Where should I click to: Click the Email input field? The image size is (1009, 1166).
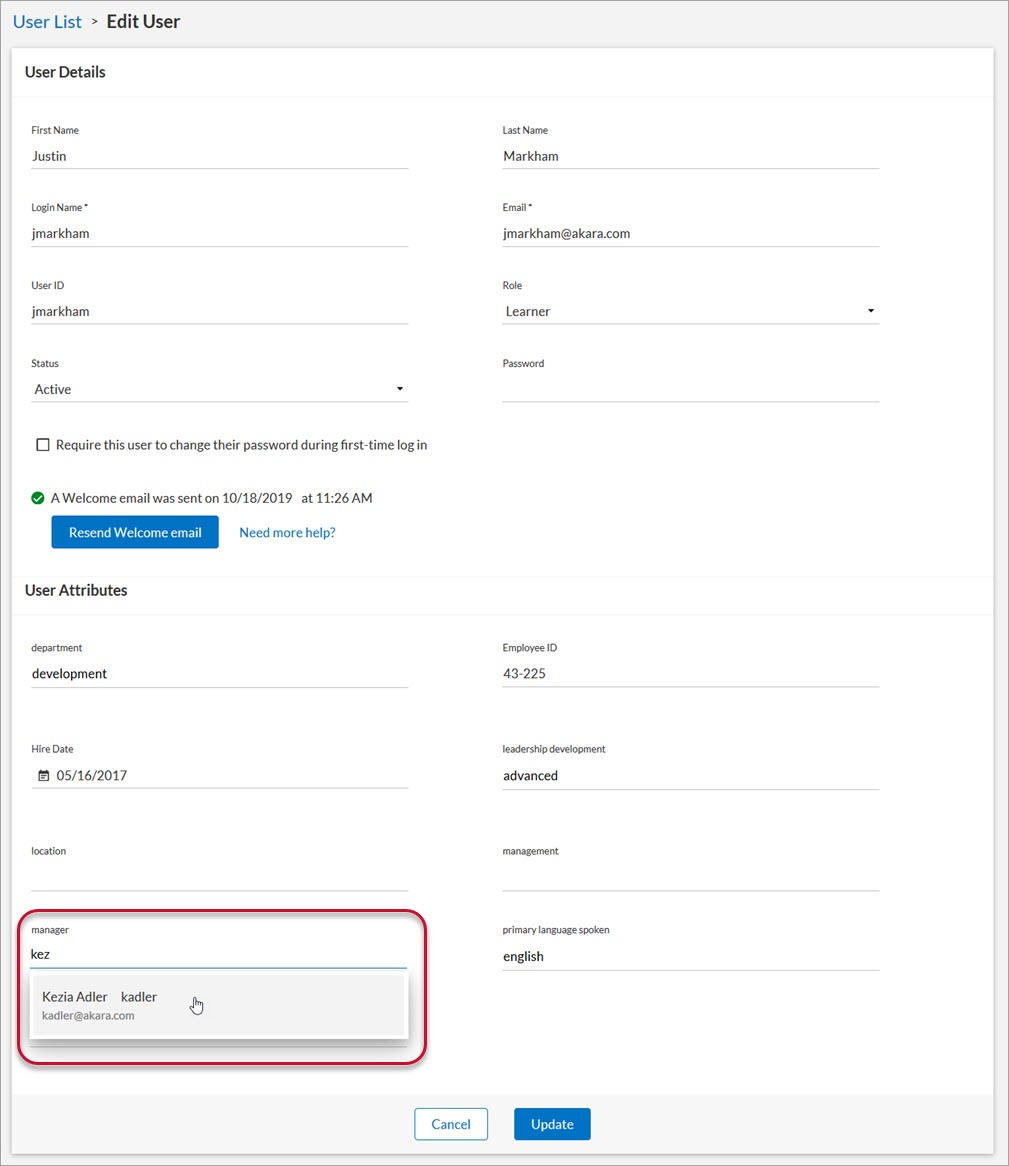pyautogui.click(x=690, y=234)
